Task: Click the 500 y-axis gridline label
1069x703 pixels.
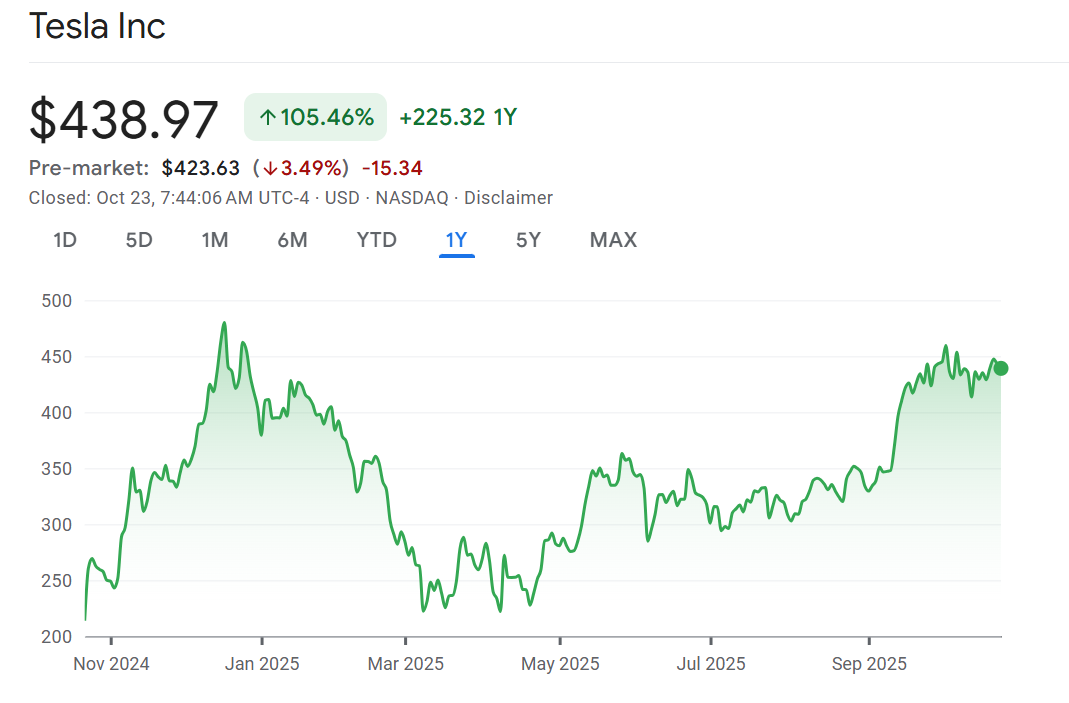Action: [56, 300]
